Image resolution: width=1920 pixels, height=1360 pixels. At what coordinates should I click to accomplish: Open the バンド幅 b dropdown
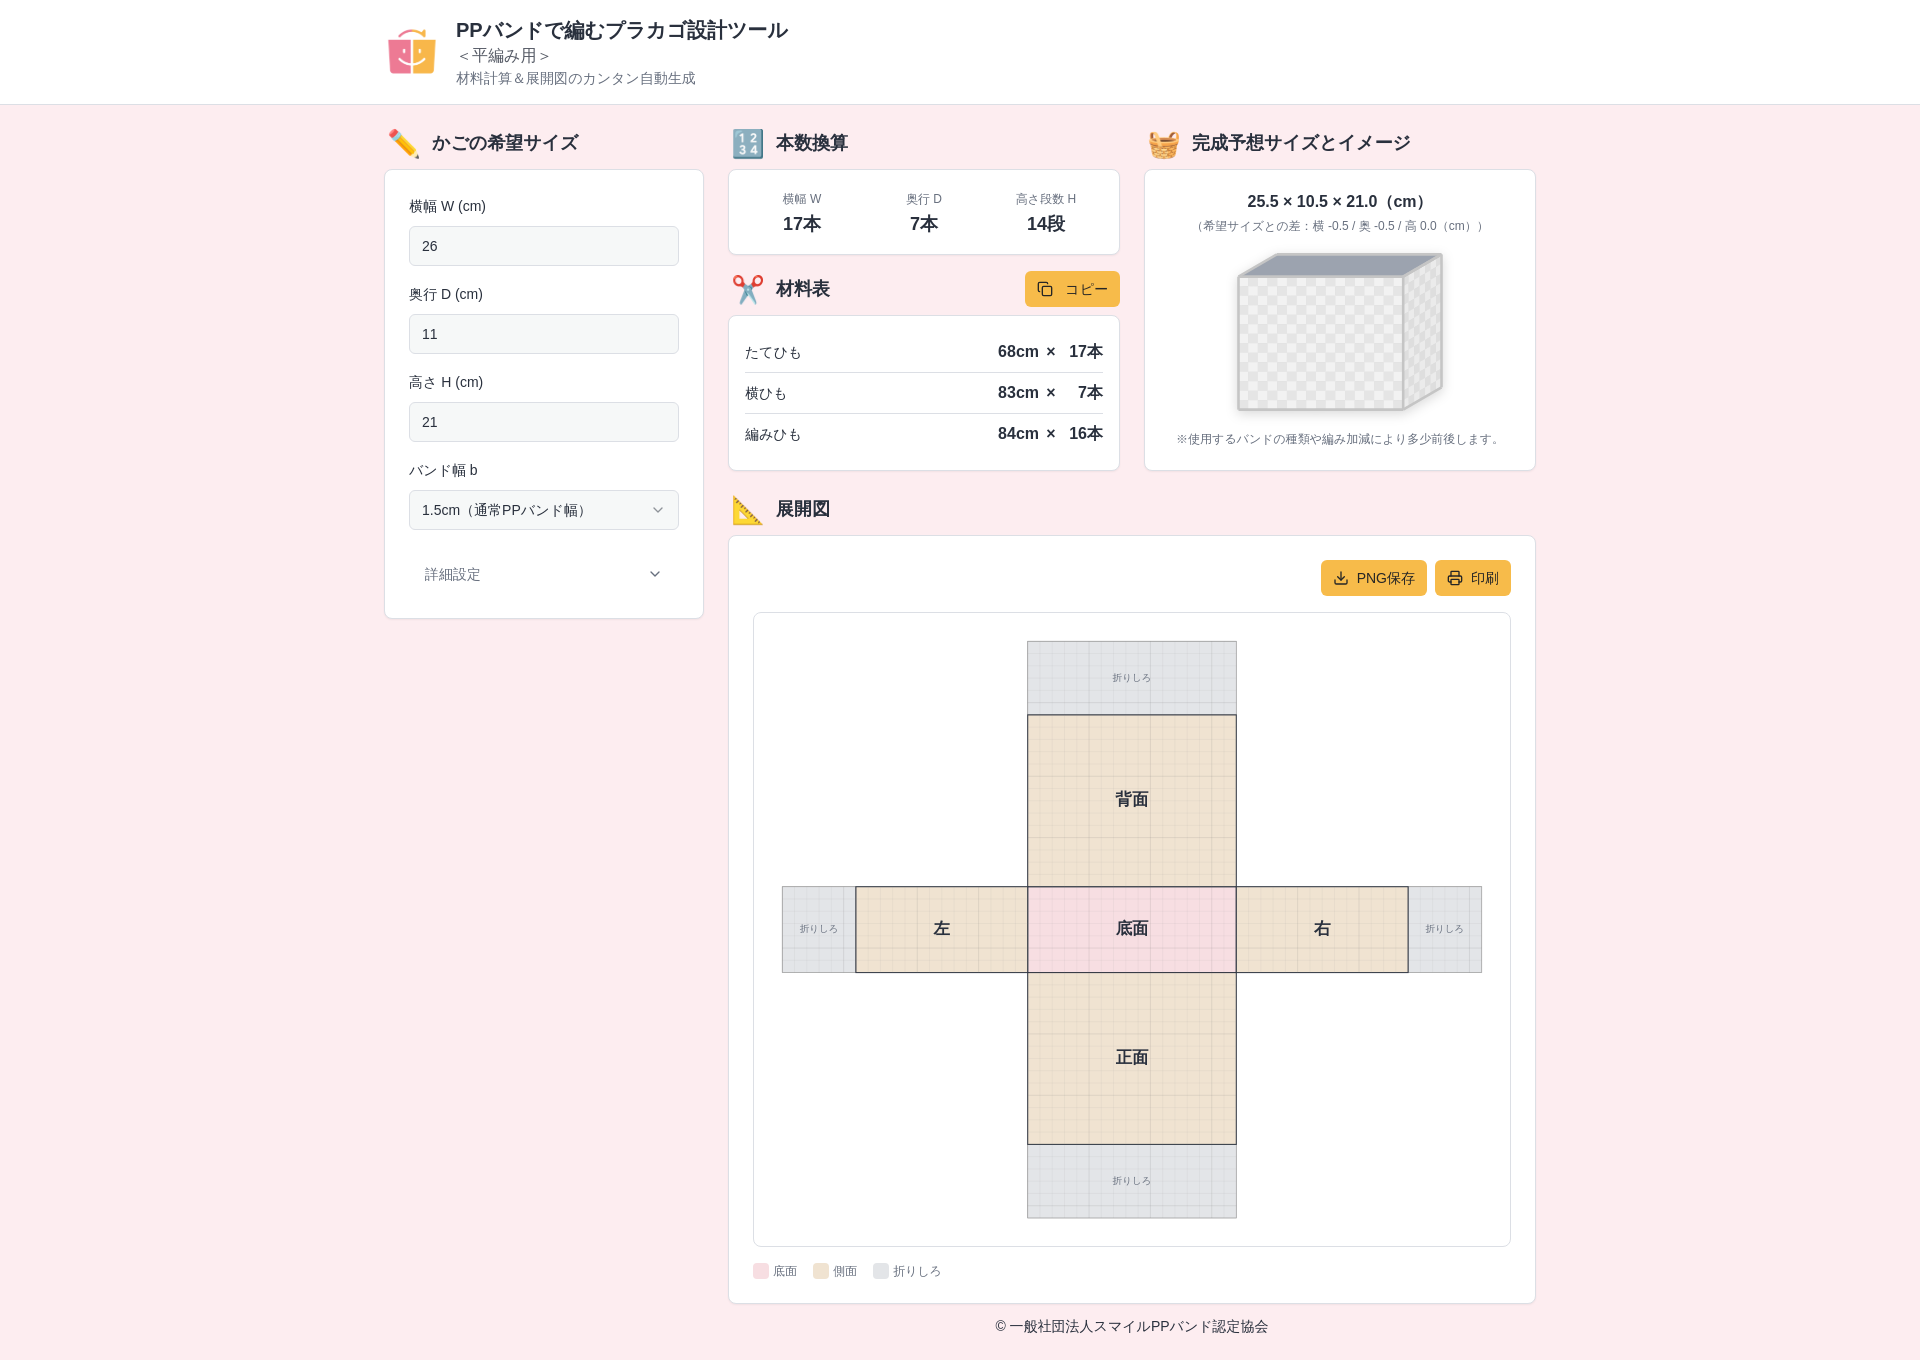[x=544, y=510]
